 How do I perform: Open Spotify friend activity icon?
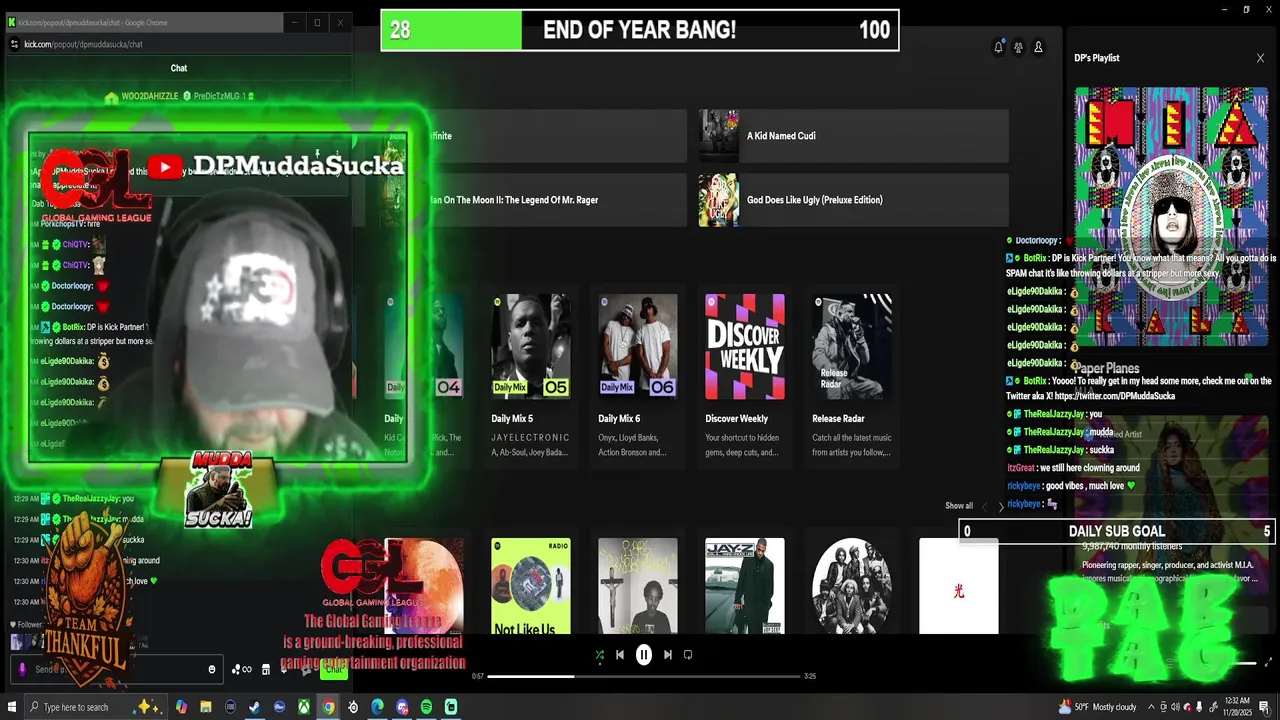(1018, 47)
